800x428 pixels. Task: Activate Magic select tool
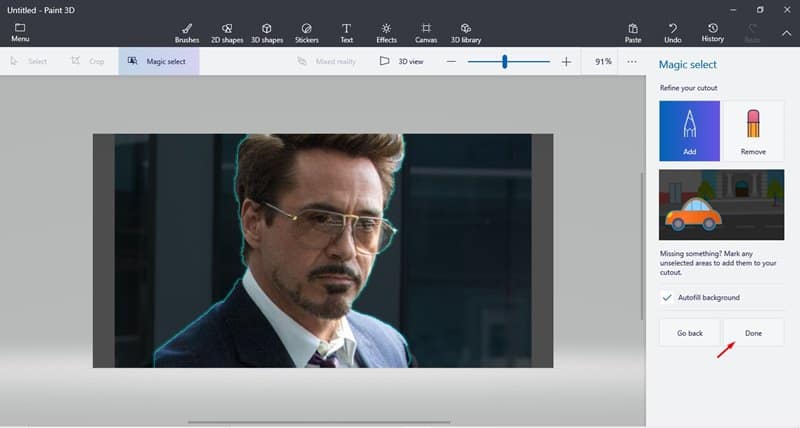(159, 61)
